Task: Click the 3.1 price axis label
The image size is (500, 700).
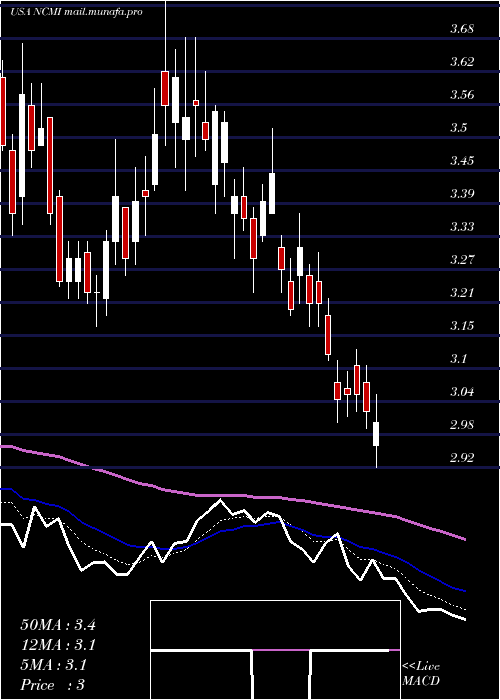Action: point(458,358)
